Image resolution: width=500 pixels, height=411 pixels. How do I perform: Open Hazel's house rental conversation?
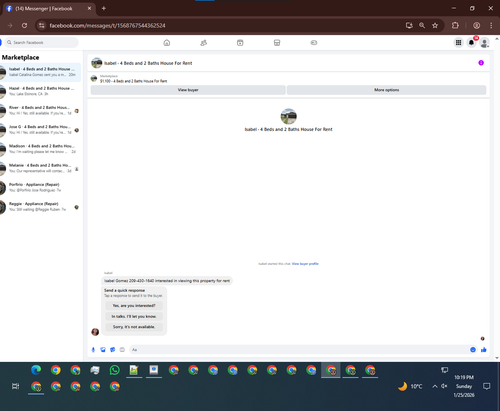click(40, 91)
